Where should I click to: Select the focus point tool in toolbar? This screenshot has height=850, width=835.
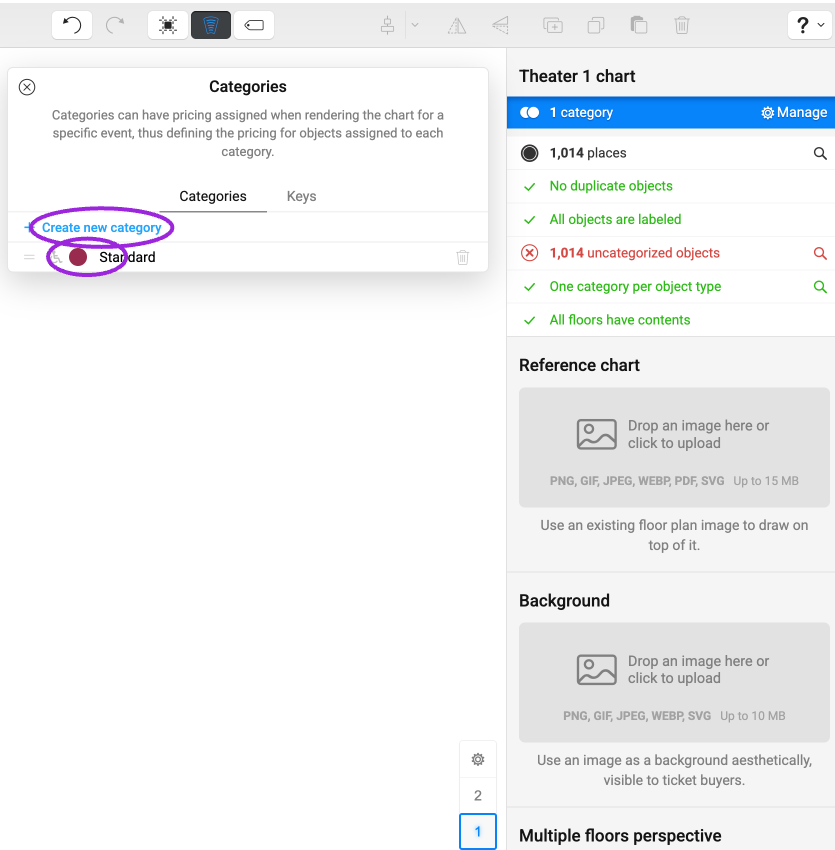point(168,25)
